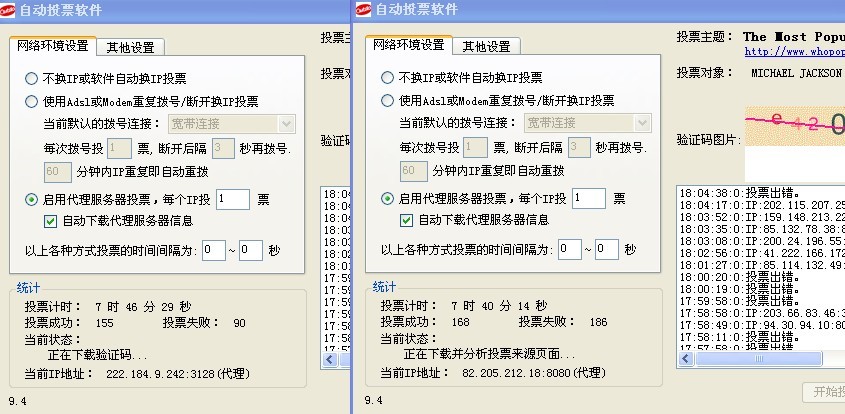Select log row with IP 159.148.213
The width and height of the screenshot is (845, 414).
762,217
